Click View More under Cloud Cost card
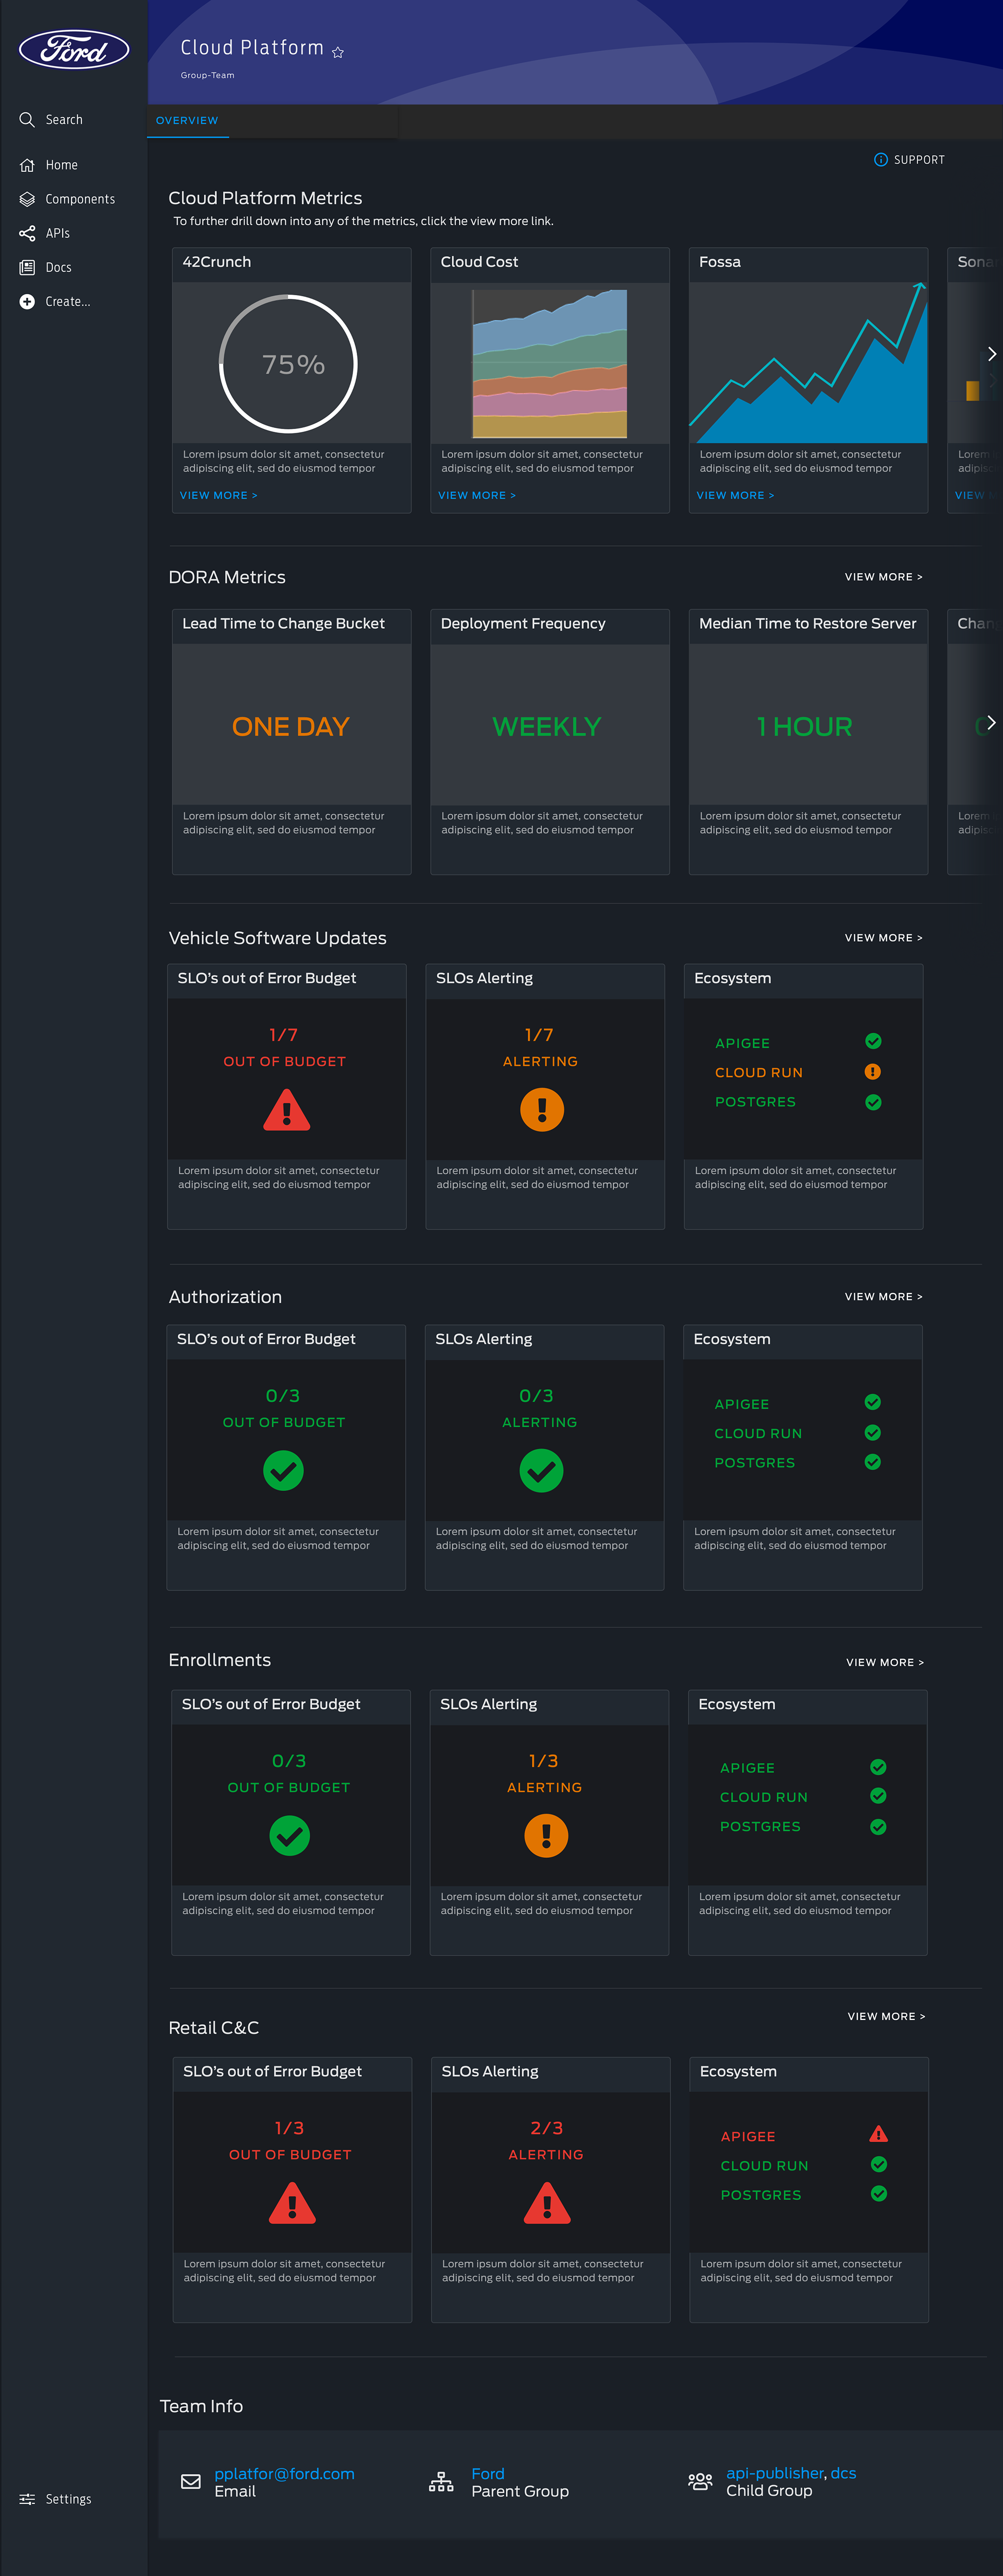The width and height of the screenshot is (1003, 2576). (x=477, y=496)
